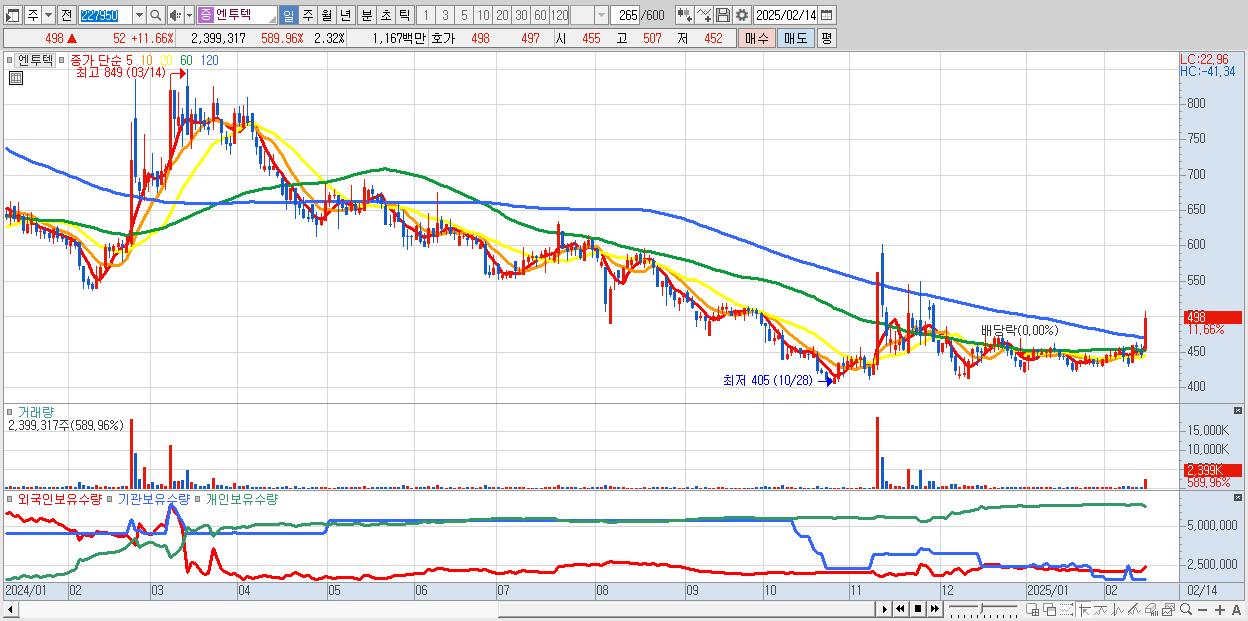Click the 'A' text tool icon at bottom right
Image resolution: width=1248 pixels, height=621 pixels.
pyautogui.click(x=1236, y=610)
